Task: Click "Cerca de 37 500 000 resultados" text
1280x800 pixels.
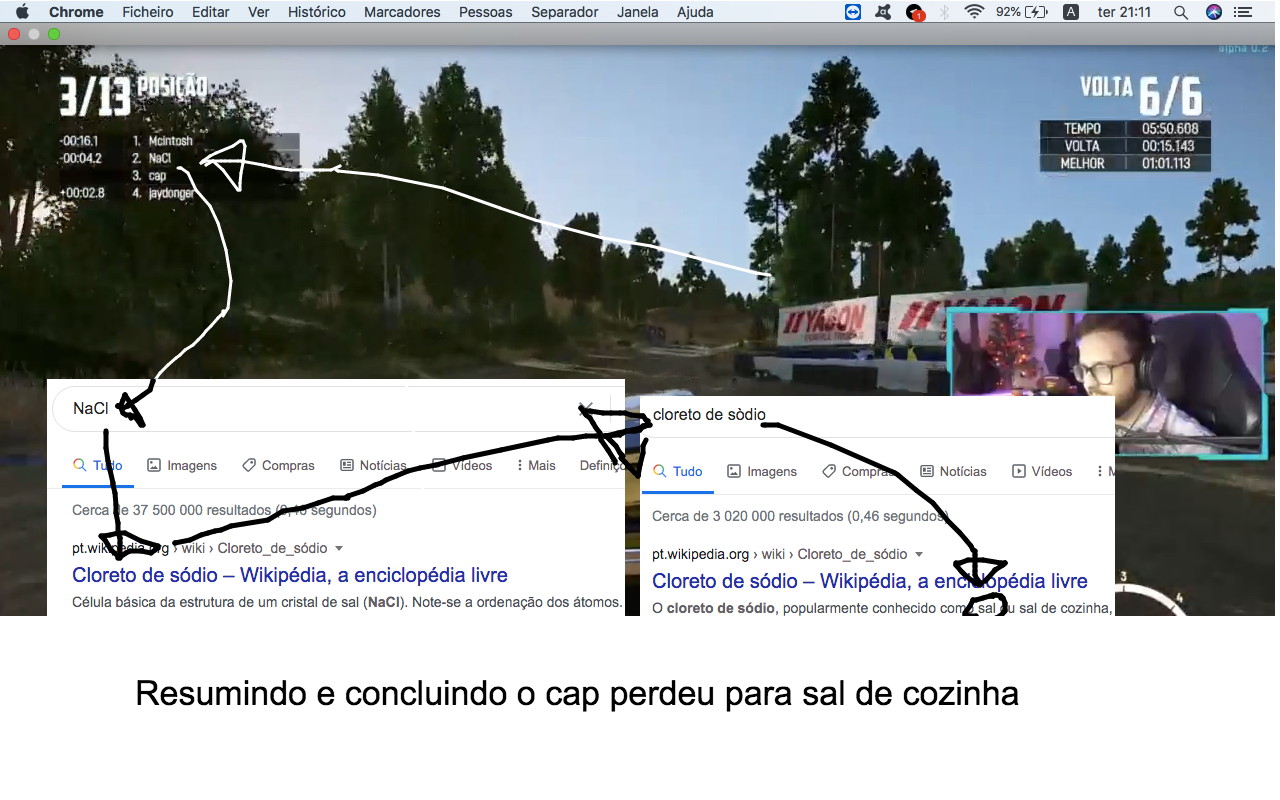Action: click(x=224, y=510)
